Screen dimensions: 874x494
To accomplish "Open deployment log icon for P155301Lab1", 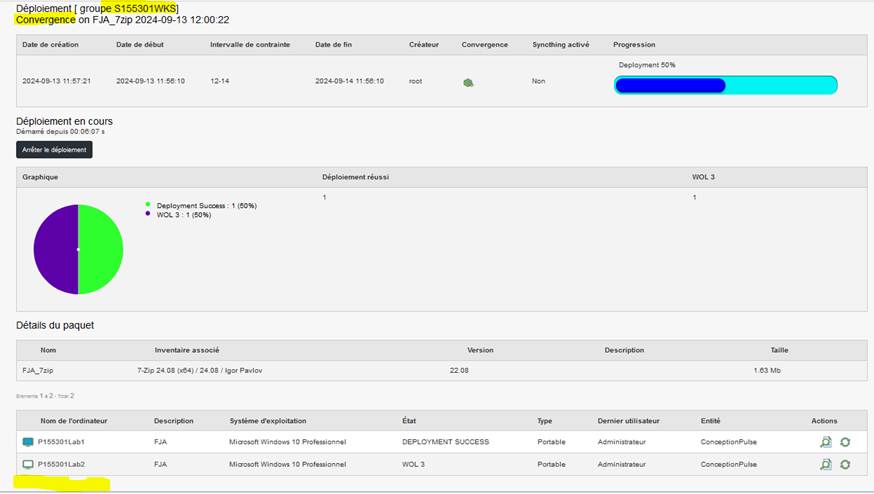I will [825, 441].
